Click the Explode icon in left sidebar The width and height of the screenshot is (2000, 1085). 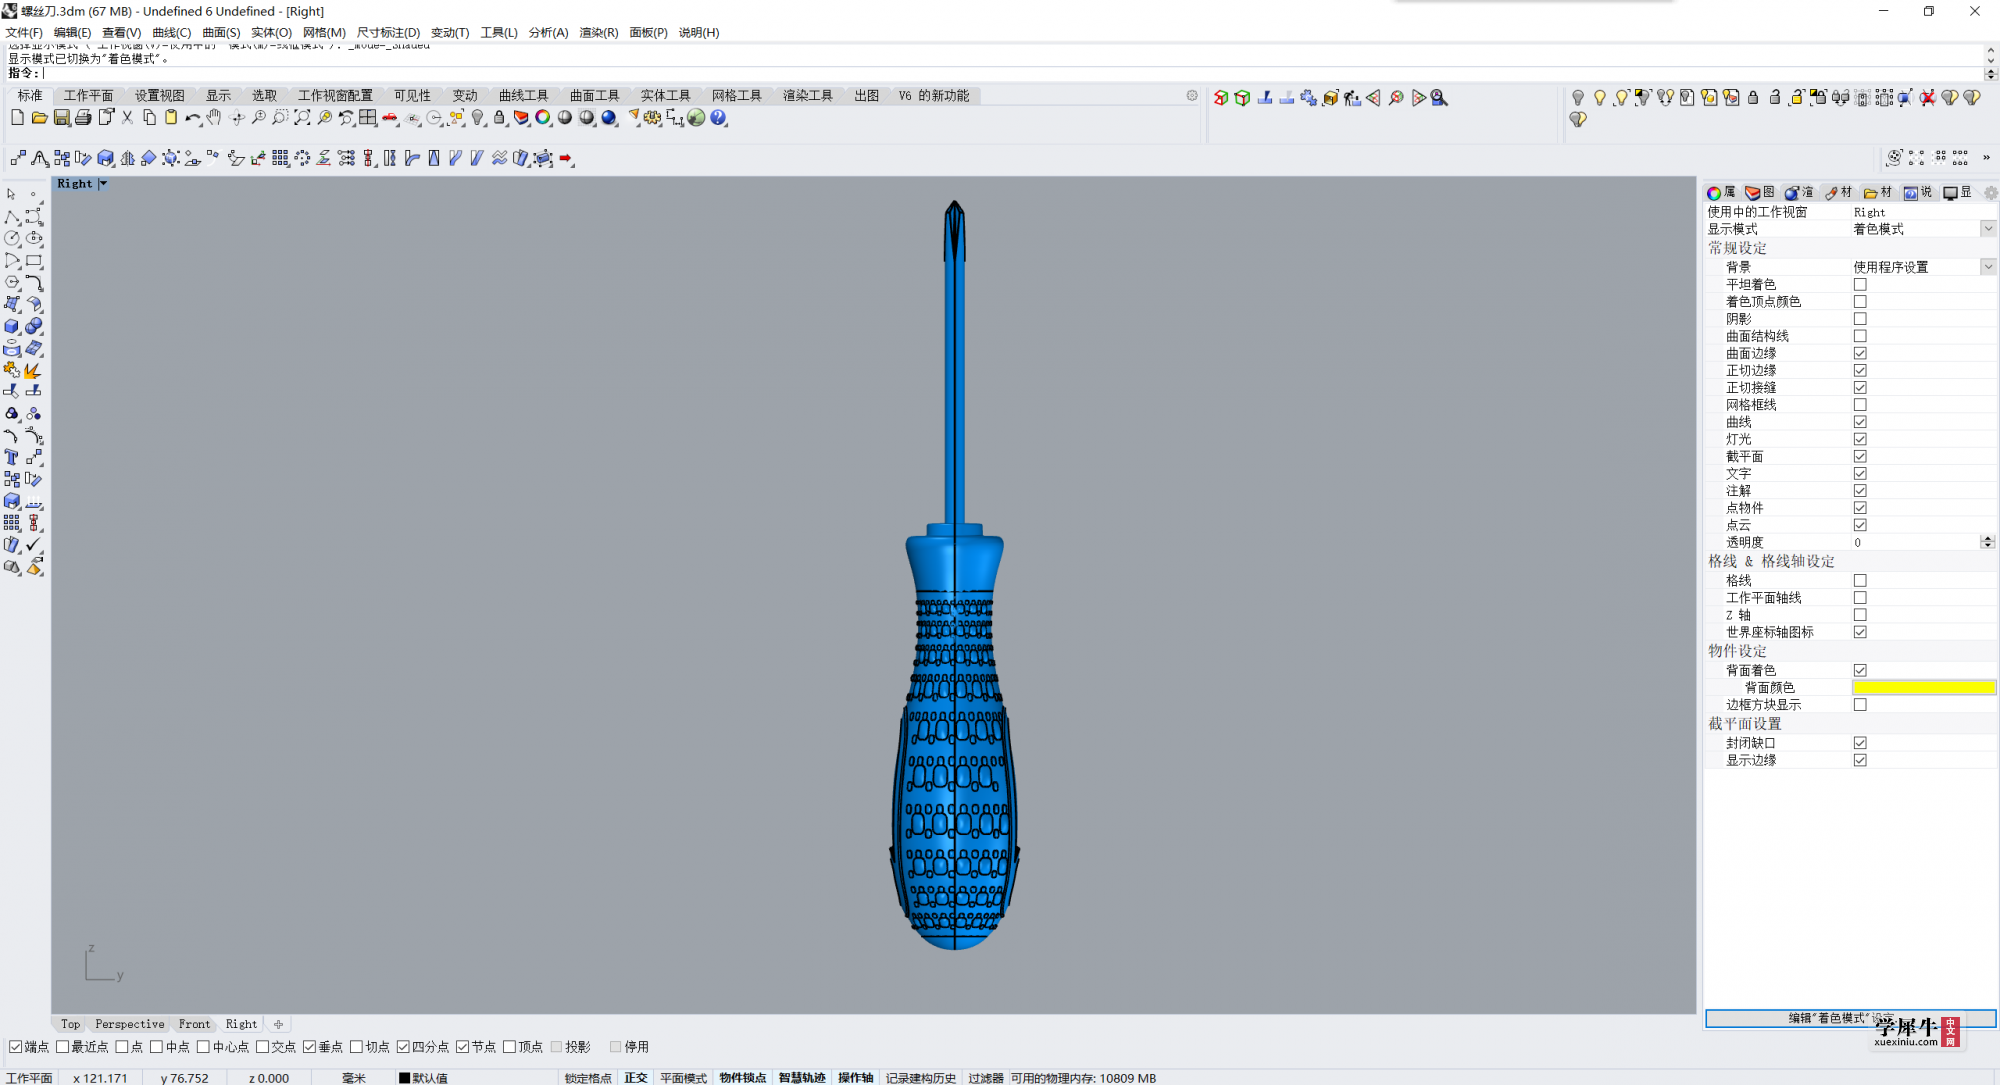point(33,370)
